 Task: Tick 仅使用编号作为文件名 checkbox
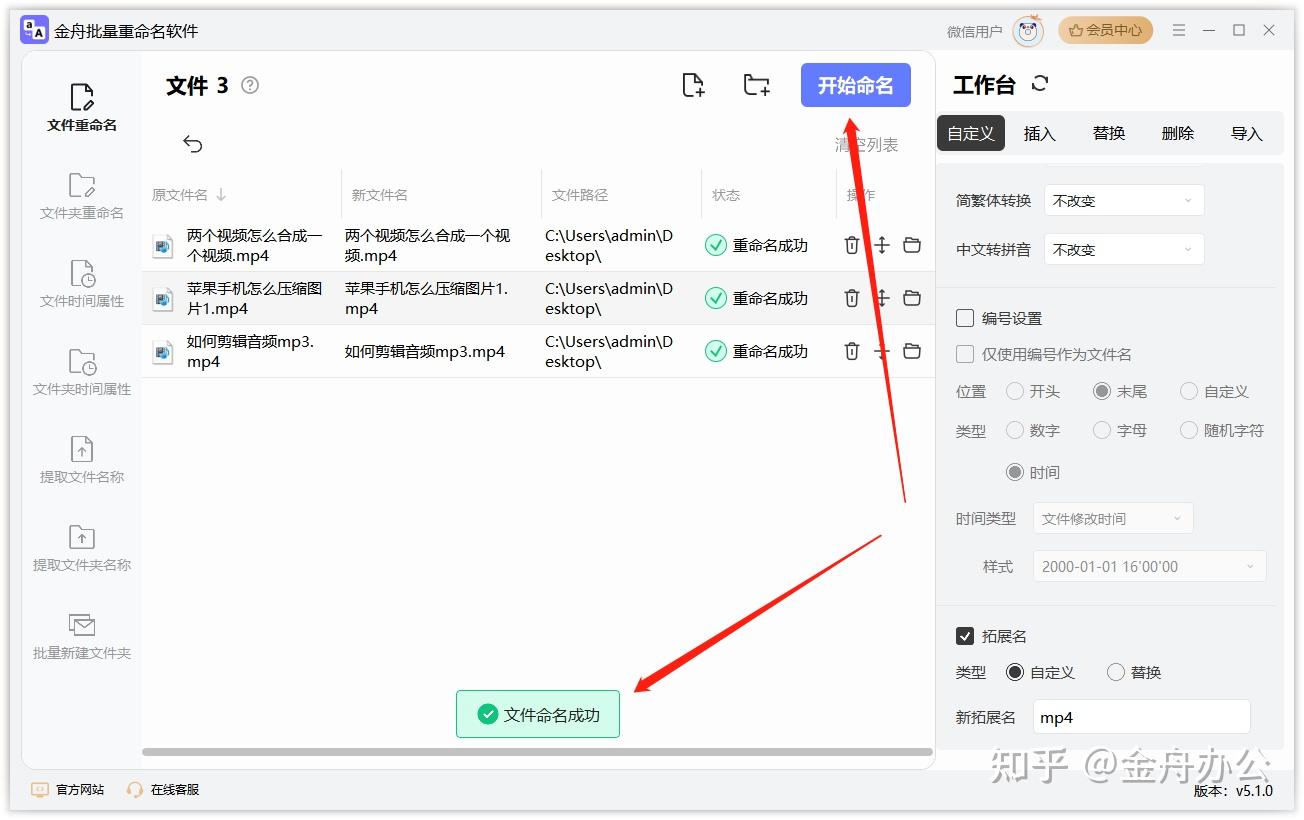click(965, 354)
